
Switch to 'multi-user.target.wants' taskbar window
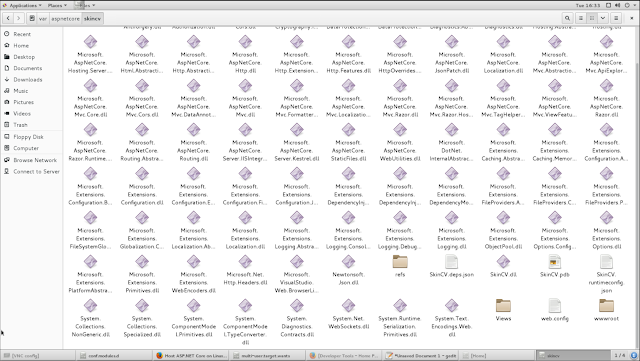267,356
